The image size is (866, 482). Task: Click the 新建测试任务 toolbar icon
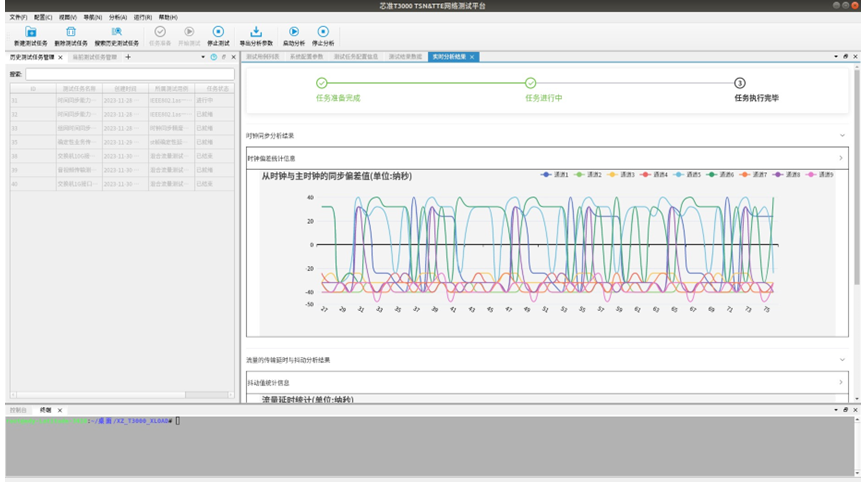click(x=30, y=32)
